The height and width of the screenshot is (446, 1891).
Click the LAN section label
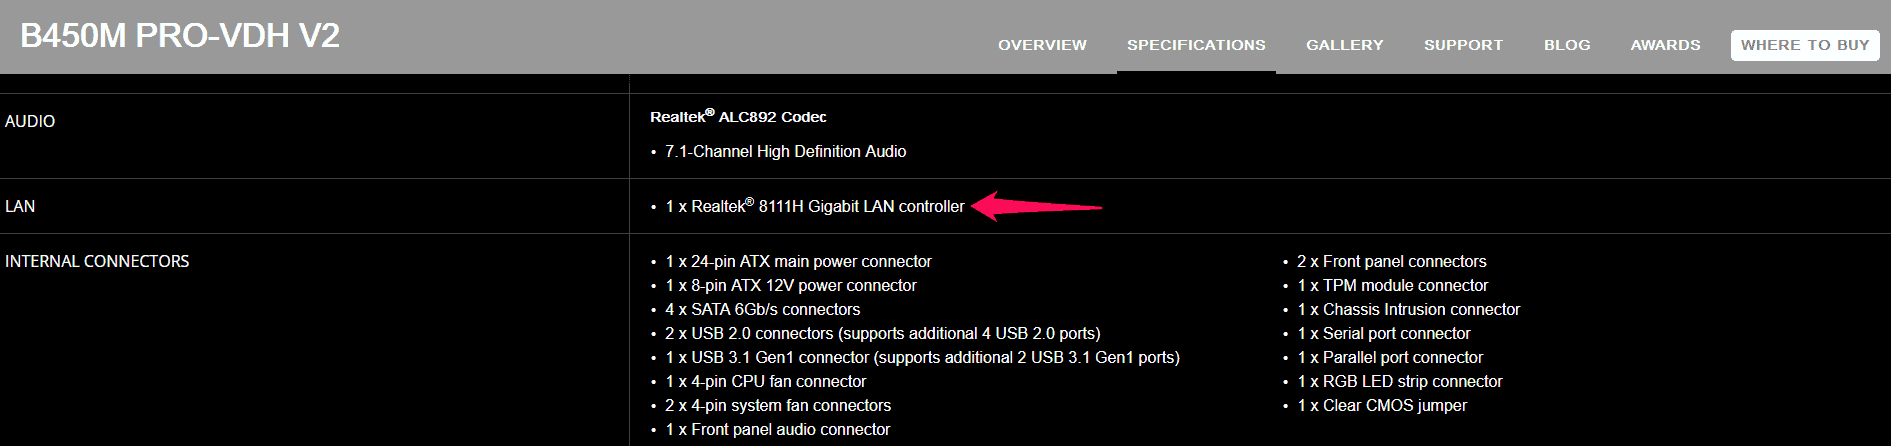(20, 206)
